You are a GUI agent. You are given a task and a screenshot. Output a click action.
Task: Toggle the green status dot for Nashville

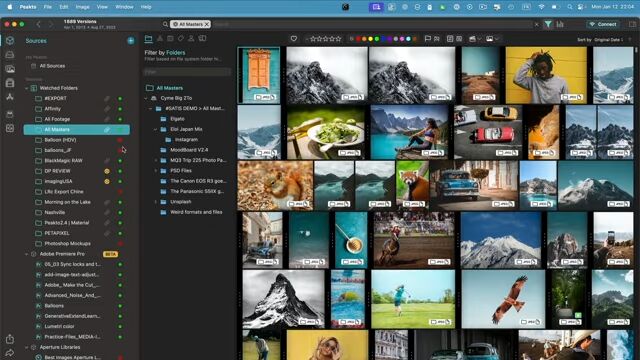click(120, 213)
